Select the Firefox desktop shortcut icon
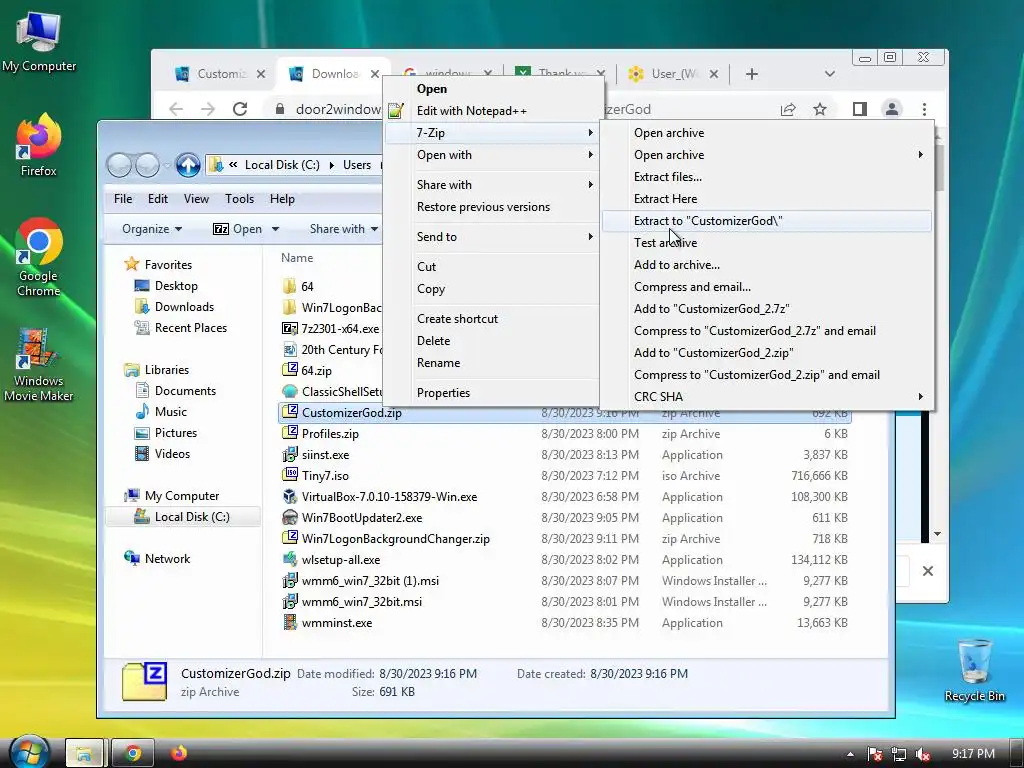Screen dimensions: 1024x768 [x=39, y=145]
